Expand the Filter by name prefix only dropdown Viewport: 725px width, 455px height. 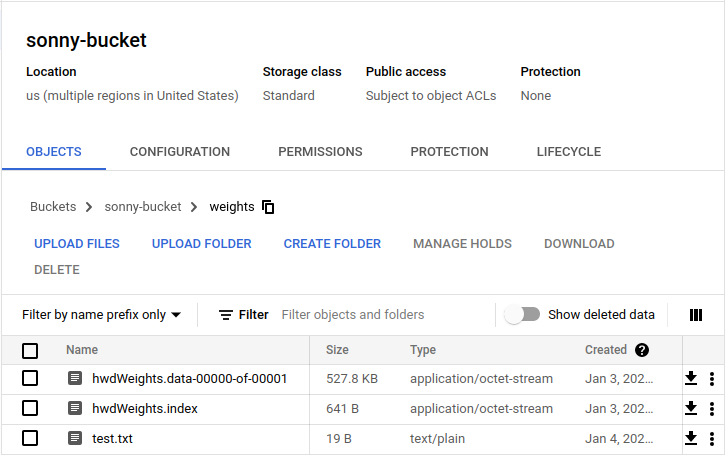[x=102, y=314]
